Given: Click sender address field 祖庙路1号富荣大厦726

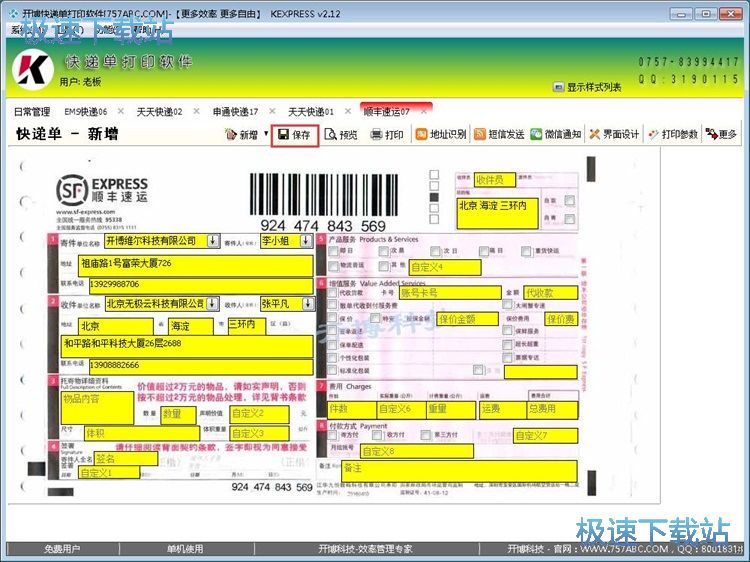Looking at the screenshot, I should coord(196,265).
